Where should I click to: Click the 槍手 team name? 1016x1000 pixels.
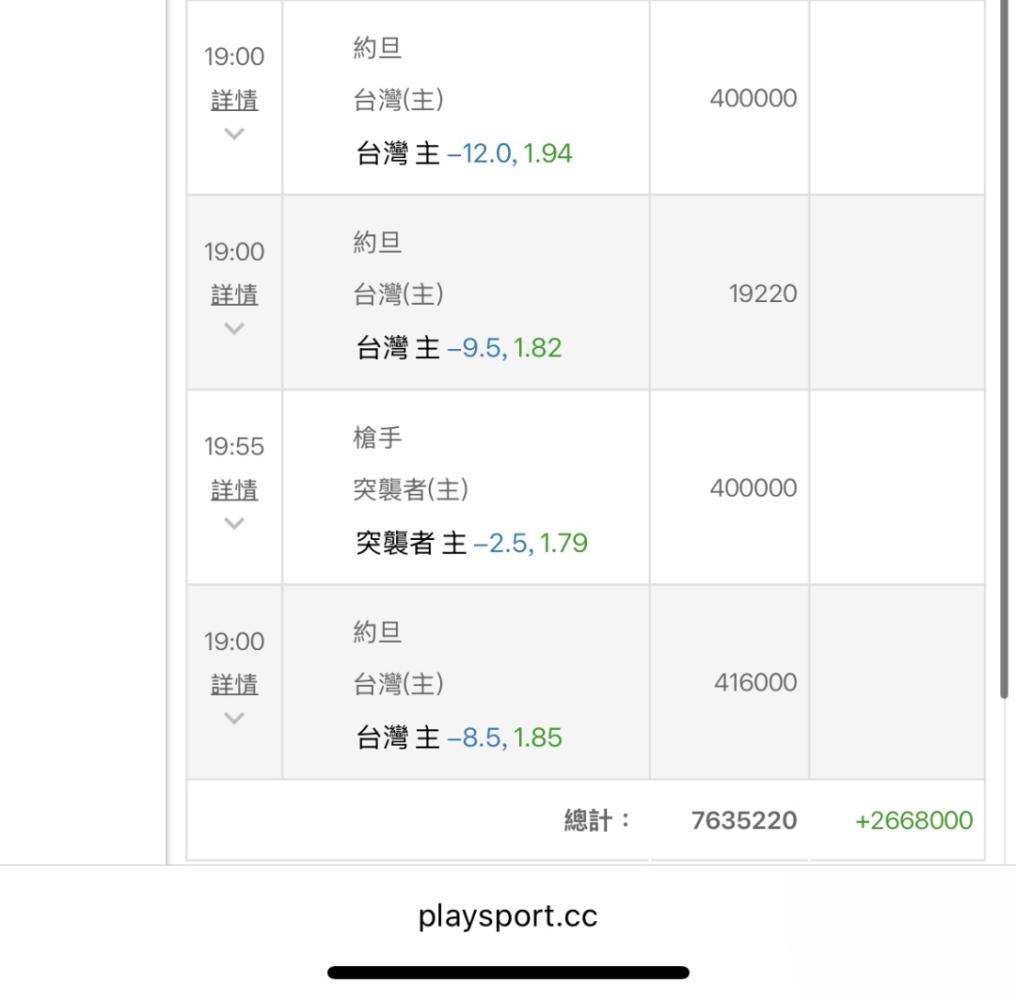[377, 438]
